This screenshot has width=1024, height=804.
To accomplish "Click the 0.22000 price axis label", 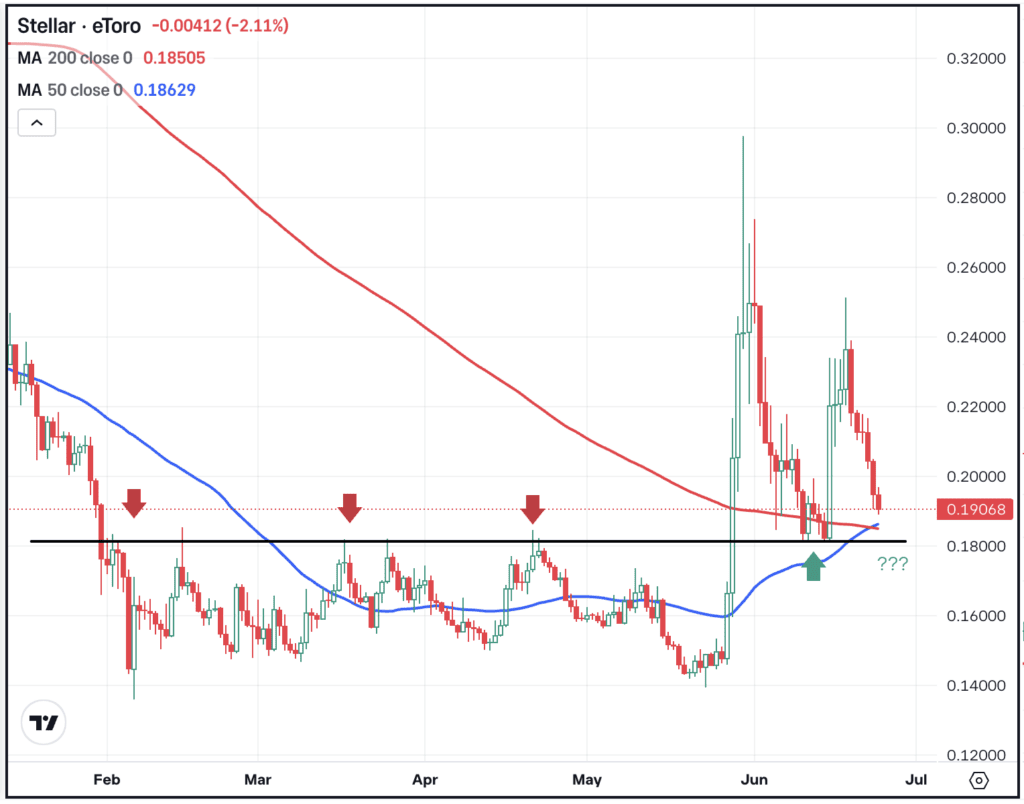I will [976, 407].
